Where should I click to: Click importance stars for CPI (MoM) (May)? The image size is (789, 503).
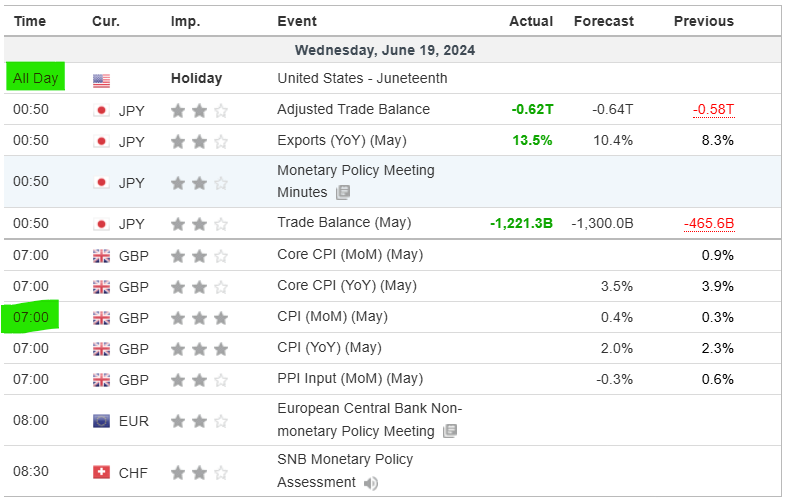tap(199, 317)
